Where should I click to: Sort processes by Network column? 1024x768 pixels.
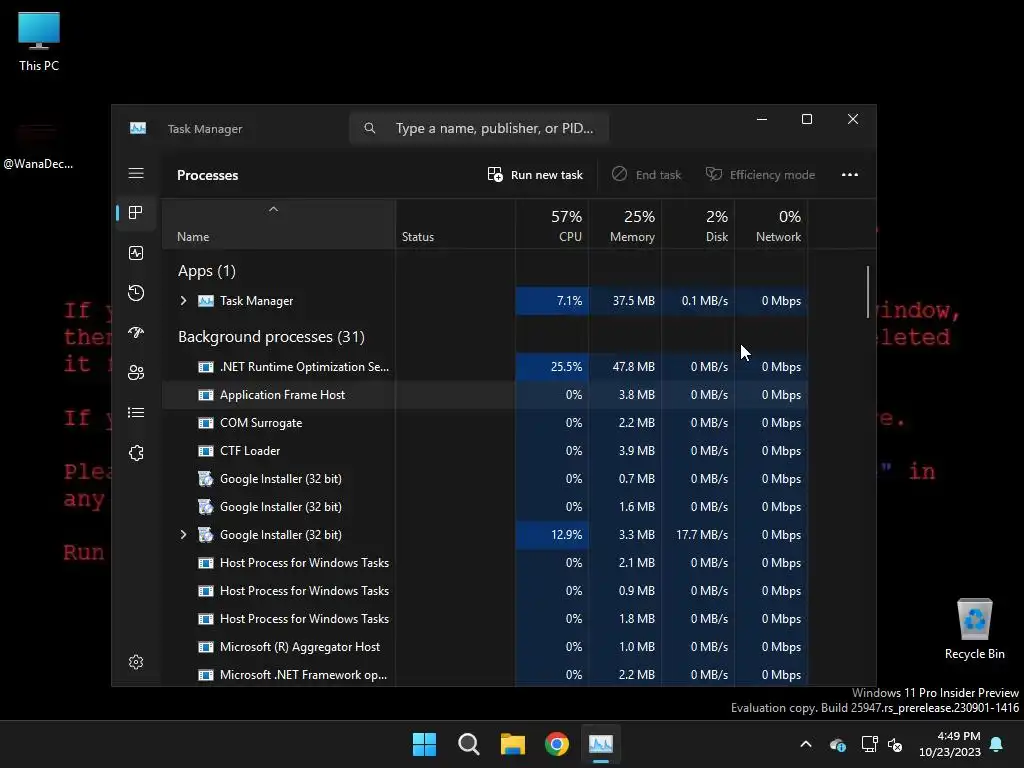tap(771, 225)
